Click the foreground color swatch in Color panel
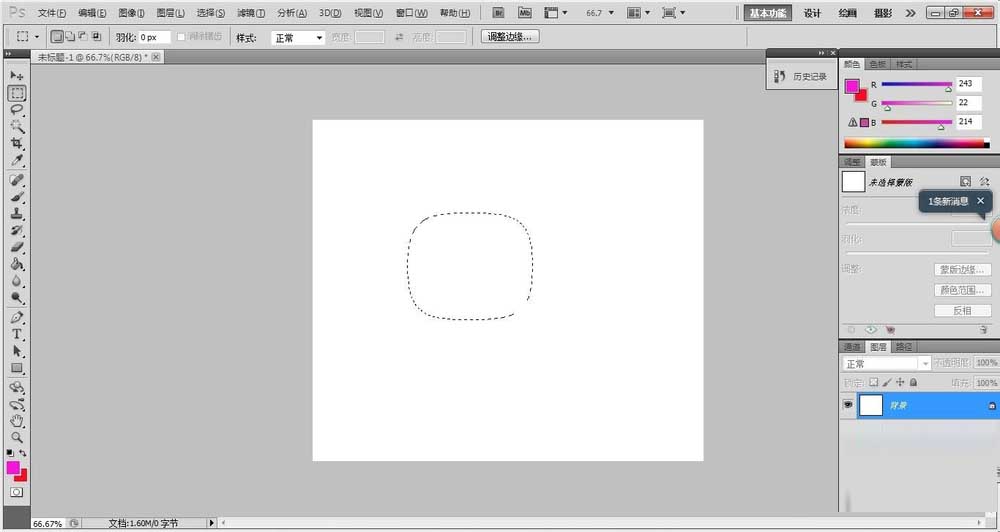1000x532 pixels. 852,86
